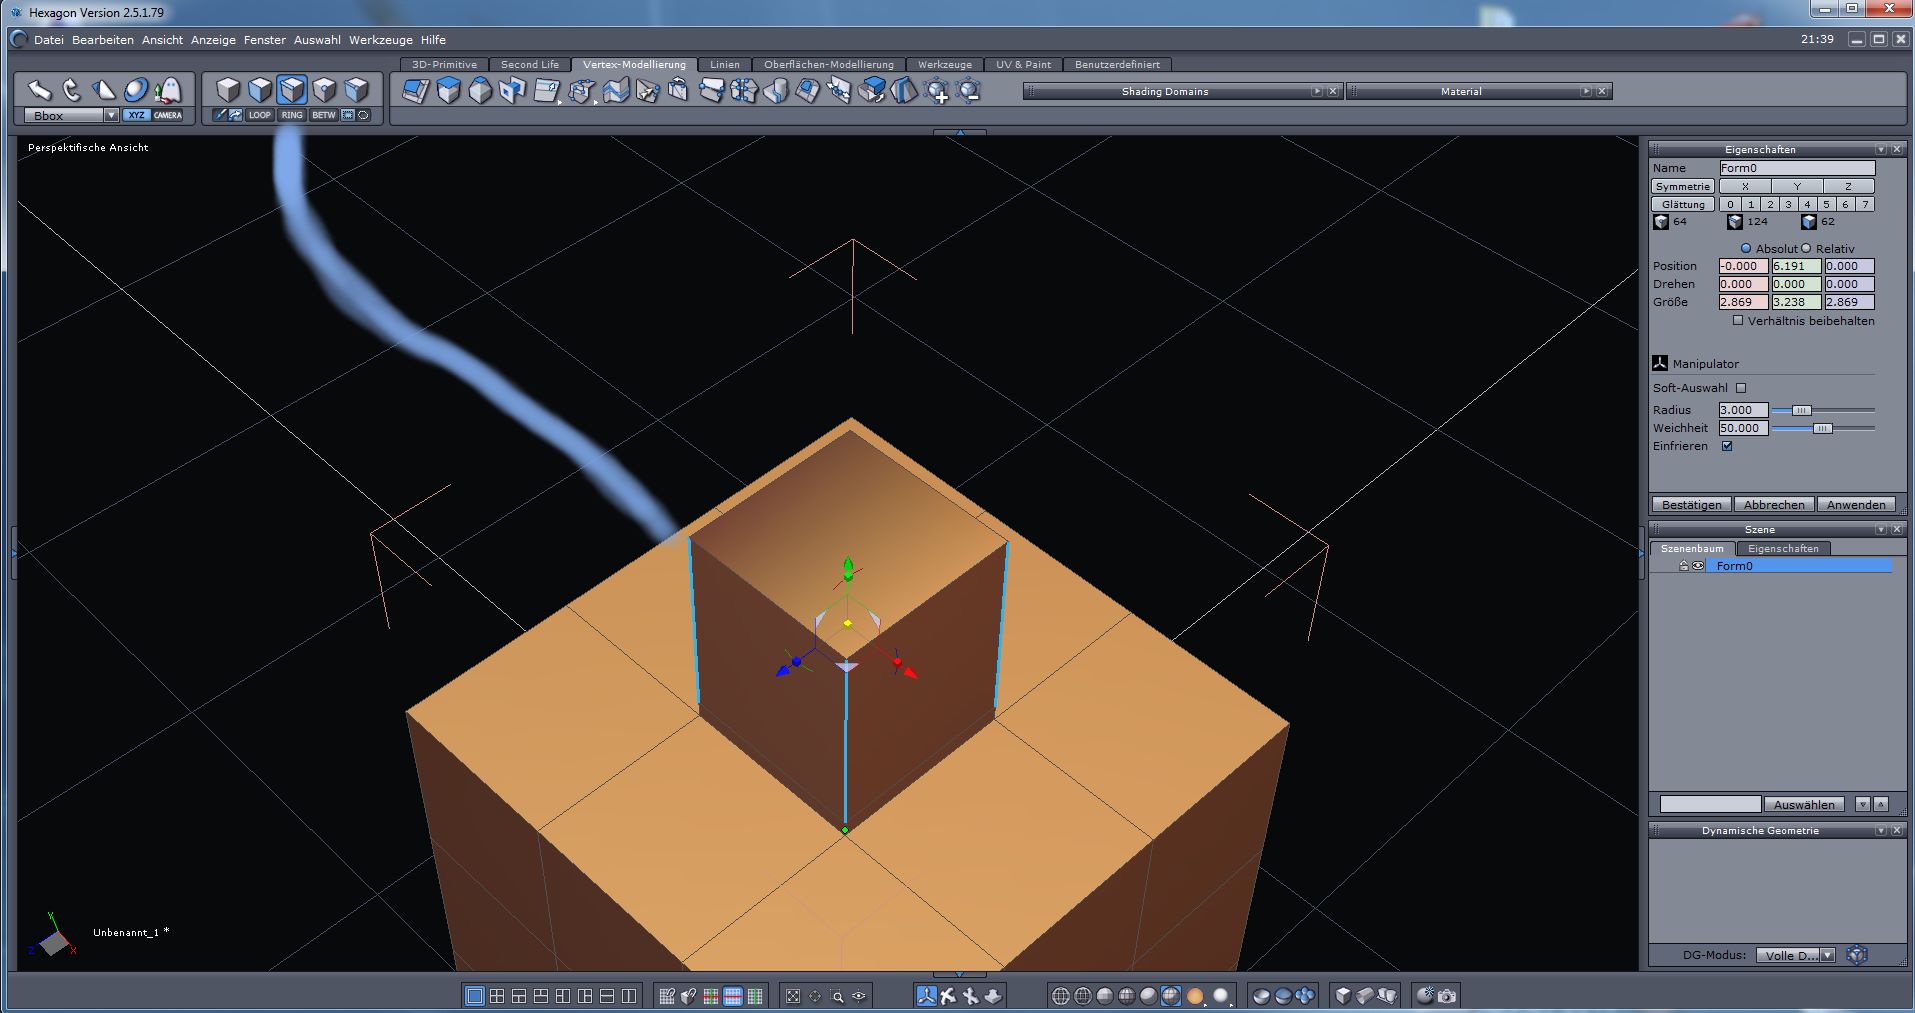Select the Relativ radio button
This screenshot has height=1013, width=1915.
coord(1806,248)
